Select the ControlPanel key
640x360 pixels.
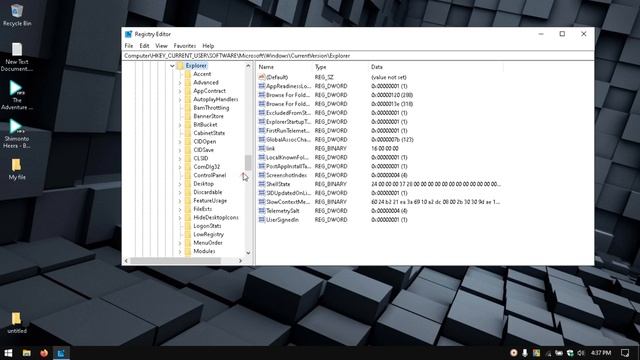click(209, 175)
